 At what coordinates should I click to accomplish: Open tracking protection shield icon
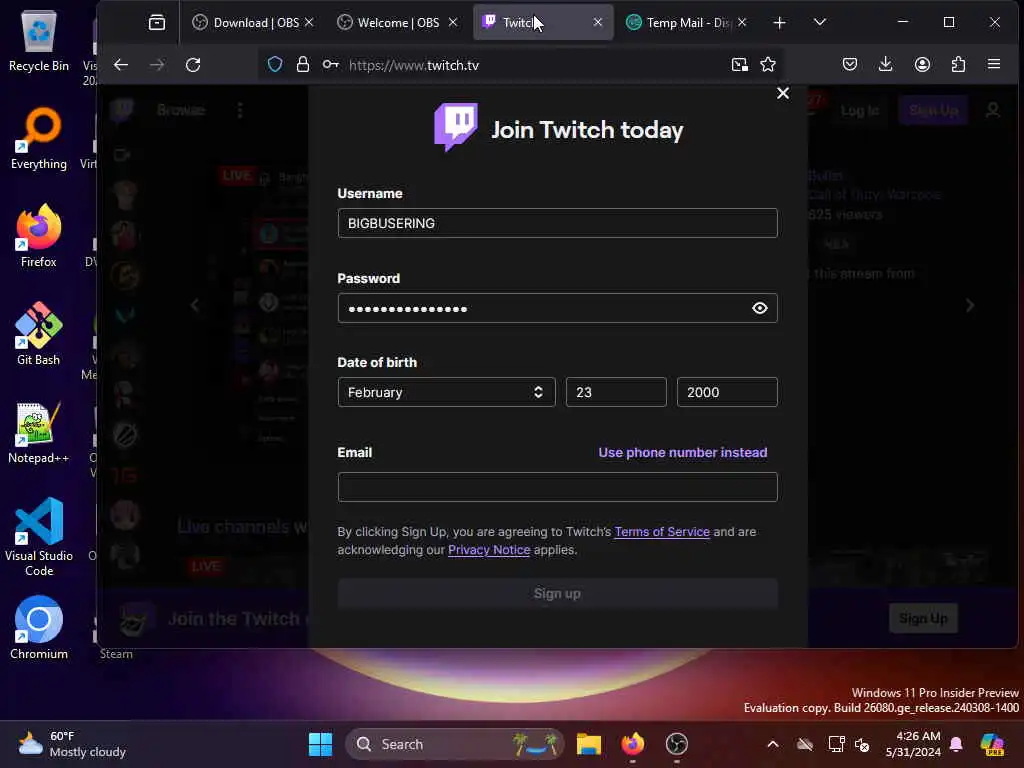coord(275,65)
